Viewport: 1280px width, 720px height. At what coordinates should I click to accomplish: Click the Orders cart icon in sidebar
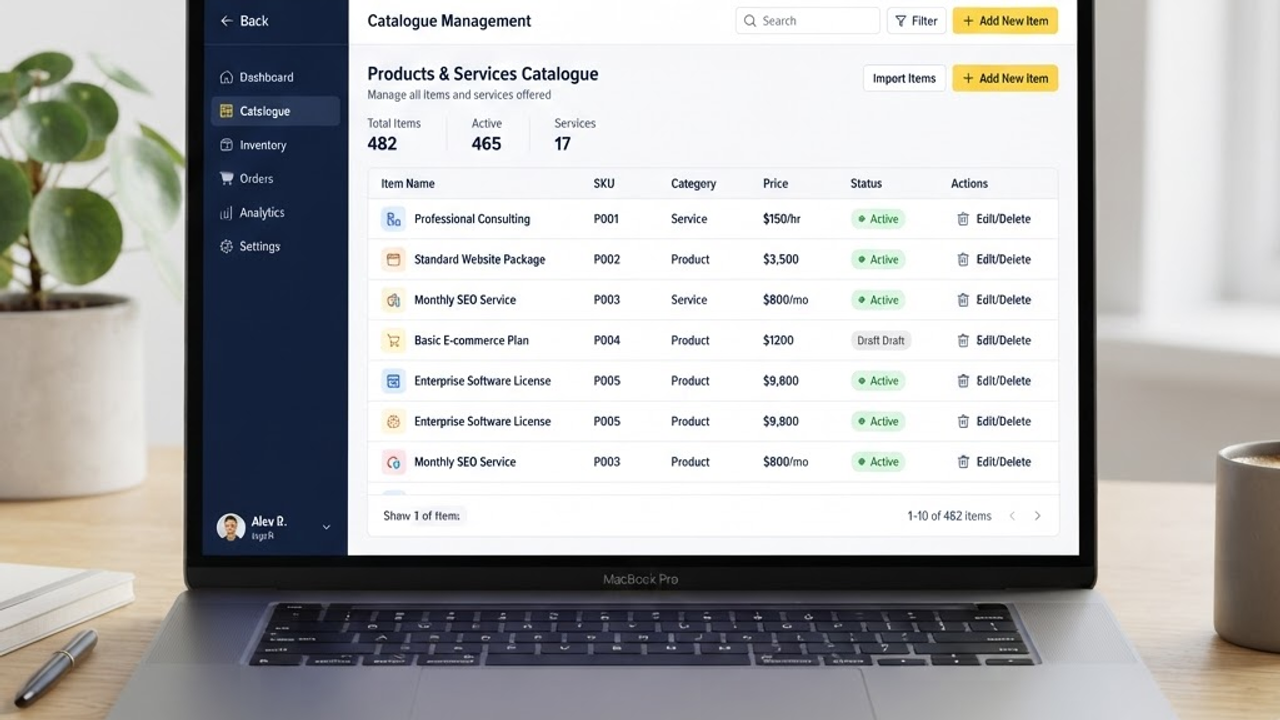[x=226, y=178]
